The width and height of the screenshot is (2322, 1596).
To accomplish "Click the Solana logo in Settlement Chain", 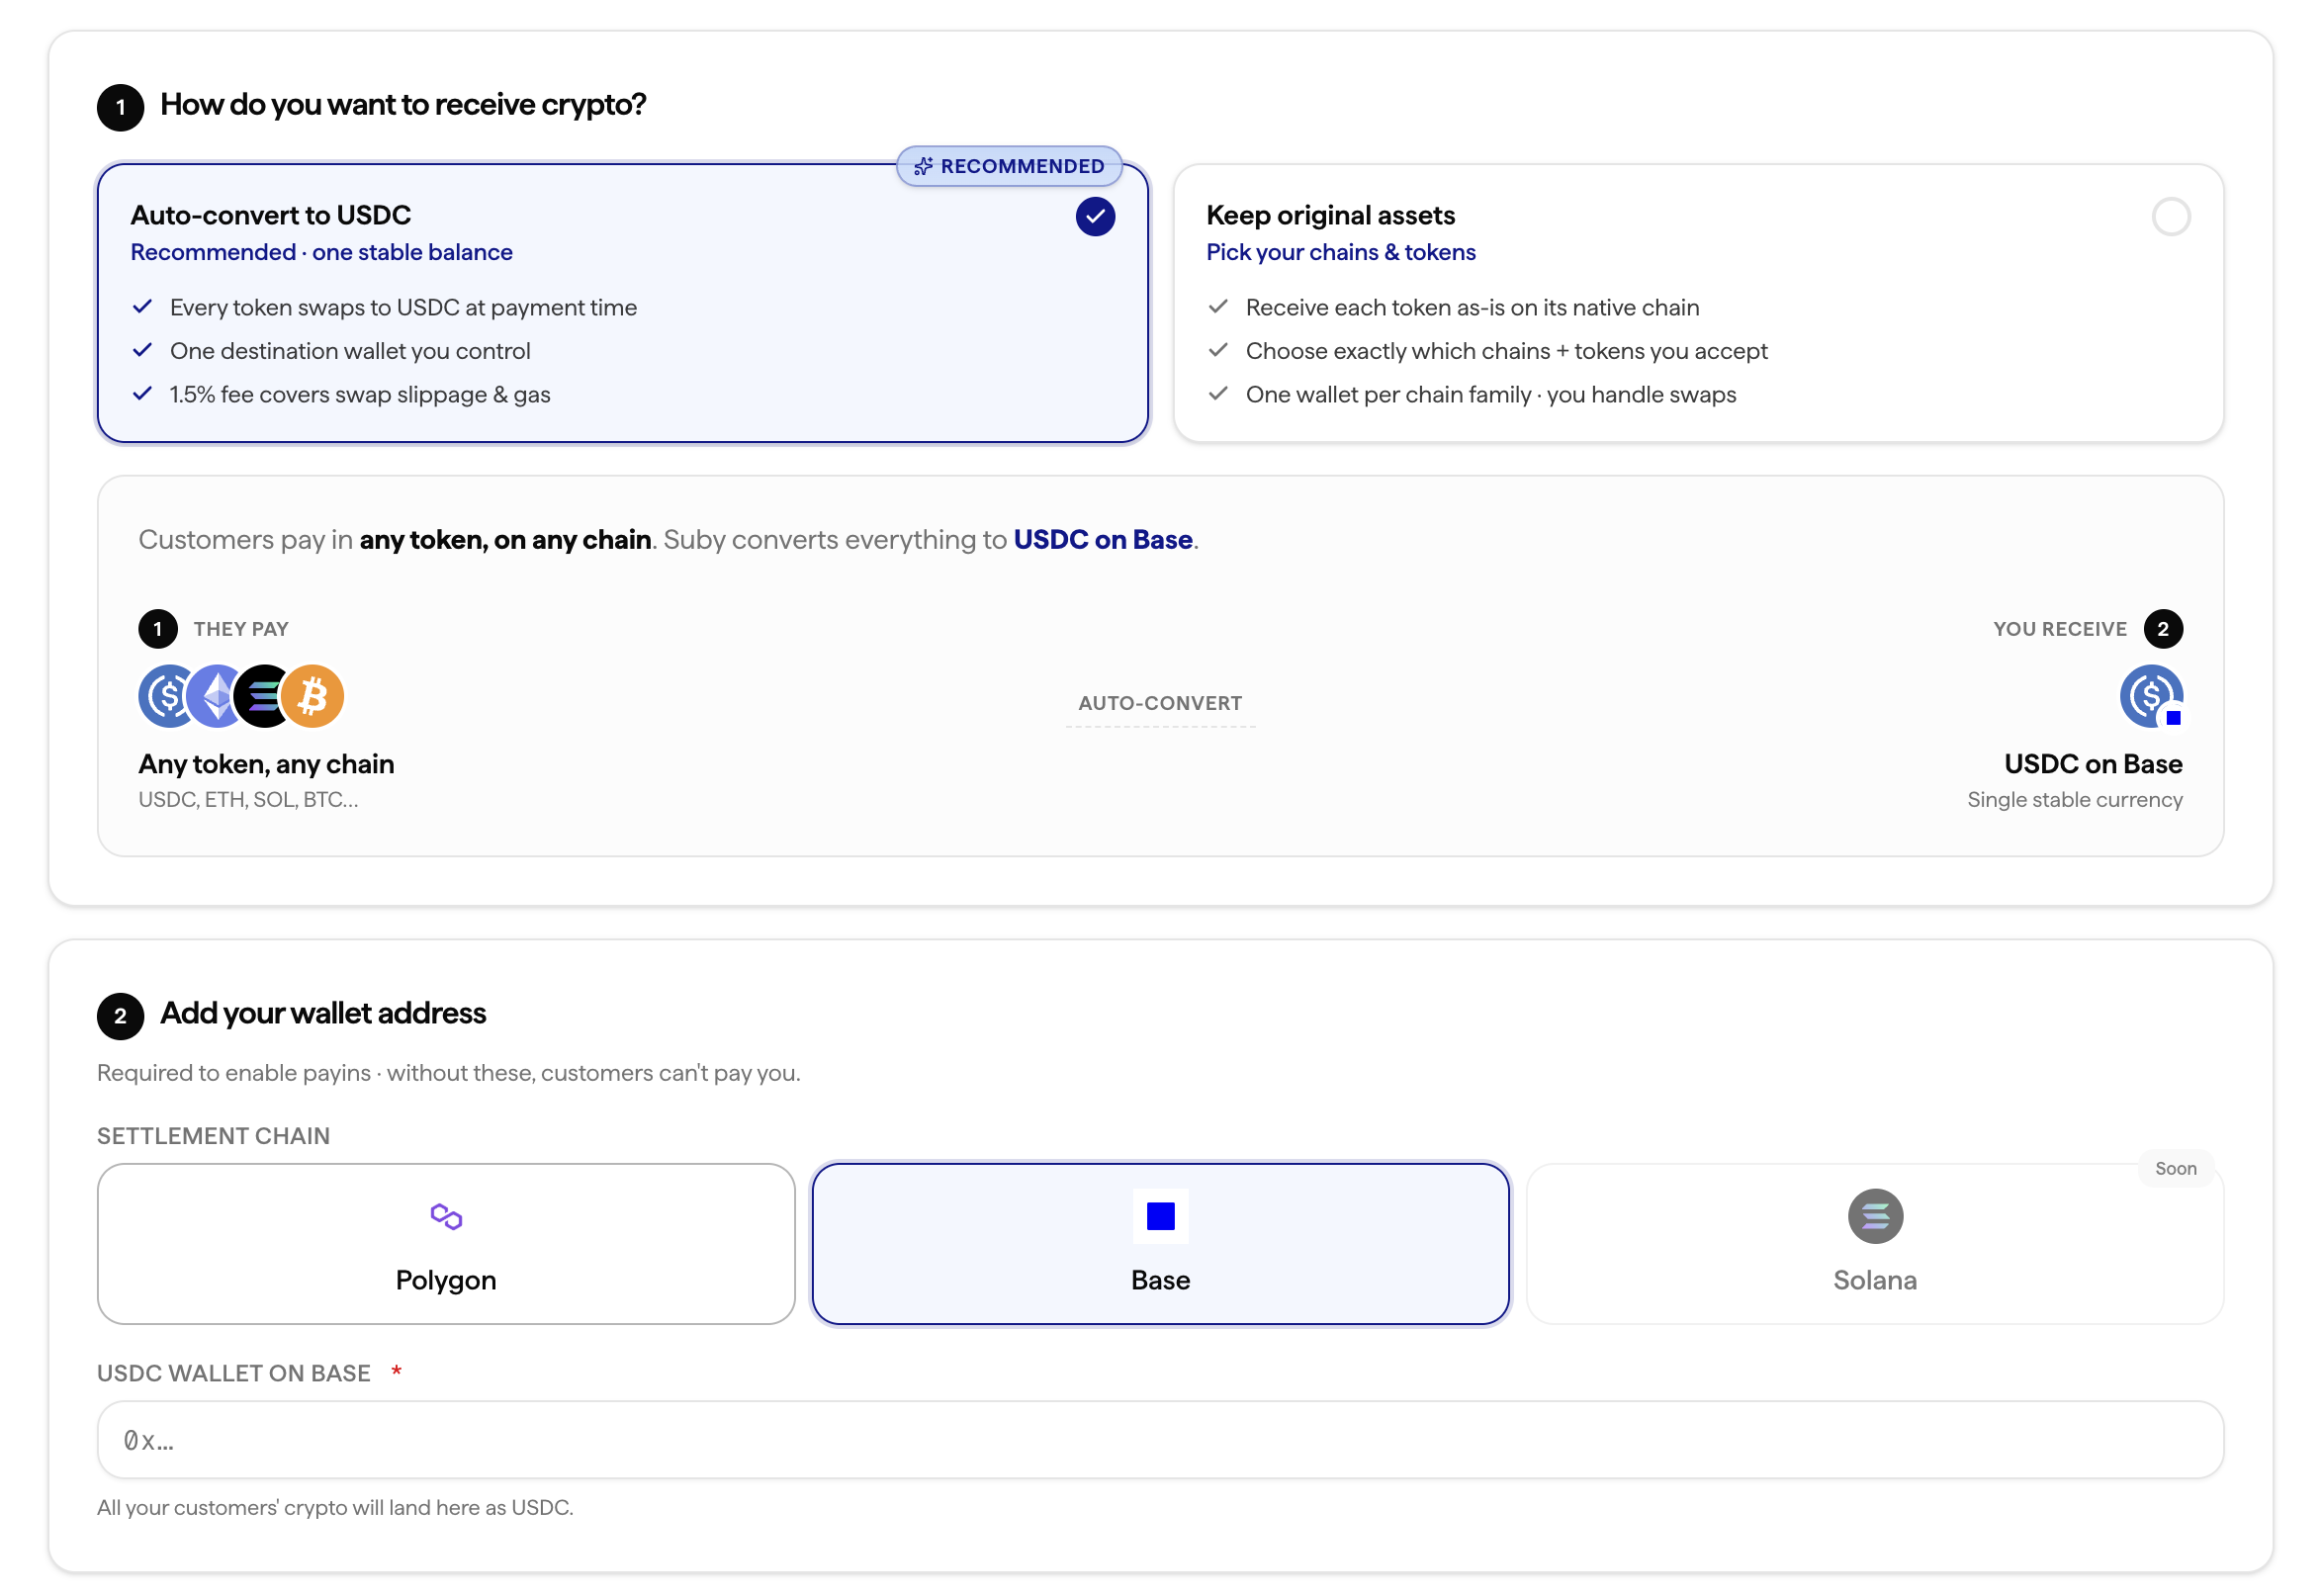I will [1874, 1216].
